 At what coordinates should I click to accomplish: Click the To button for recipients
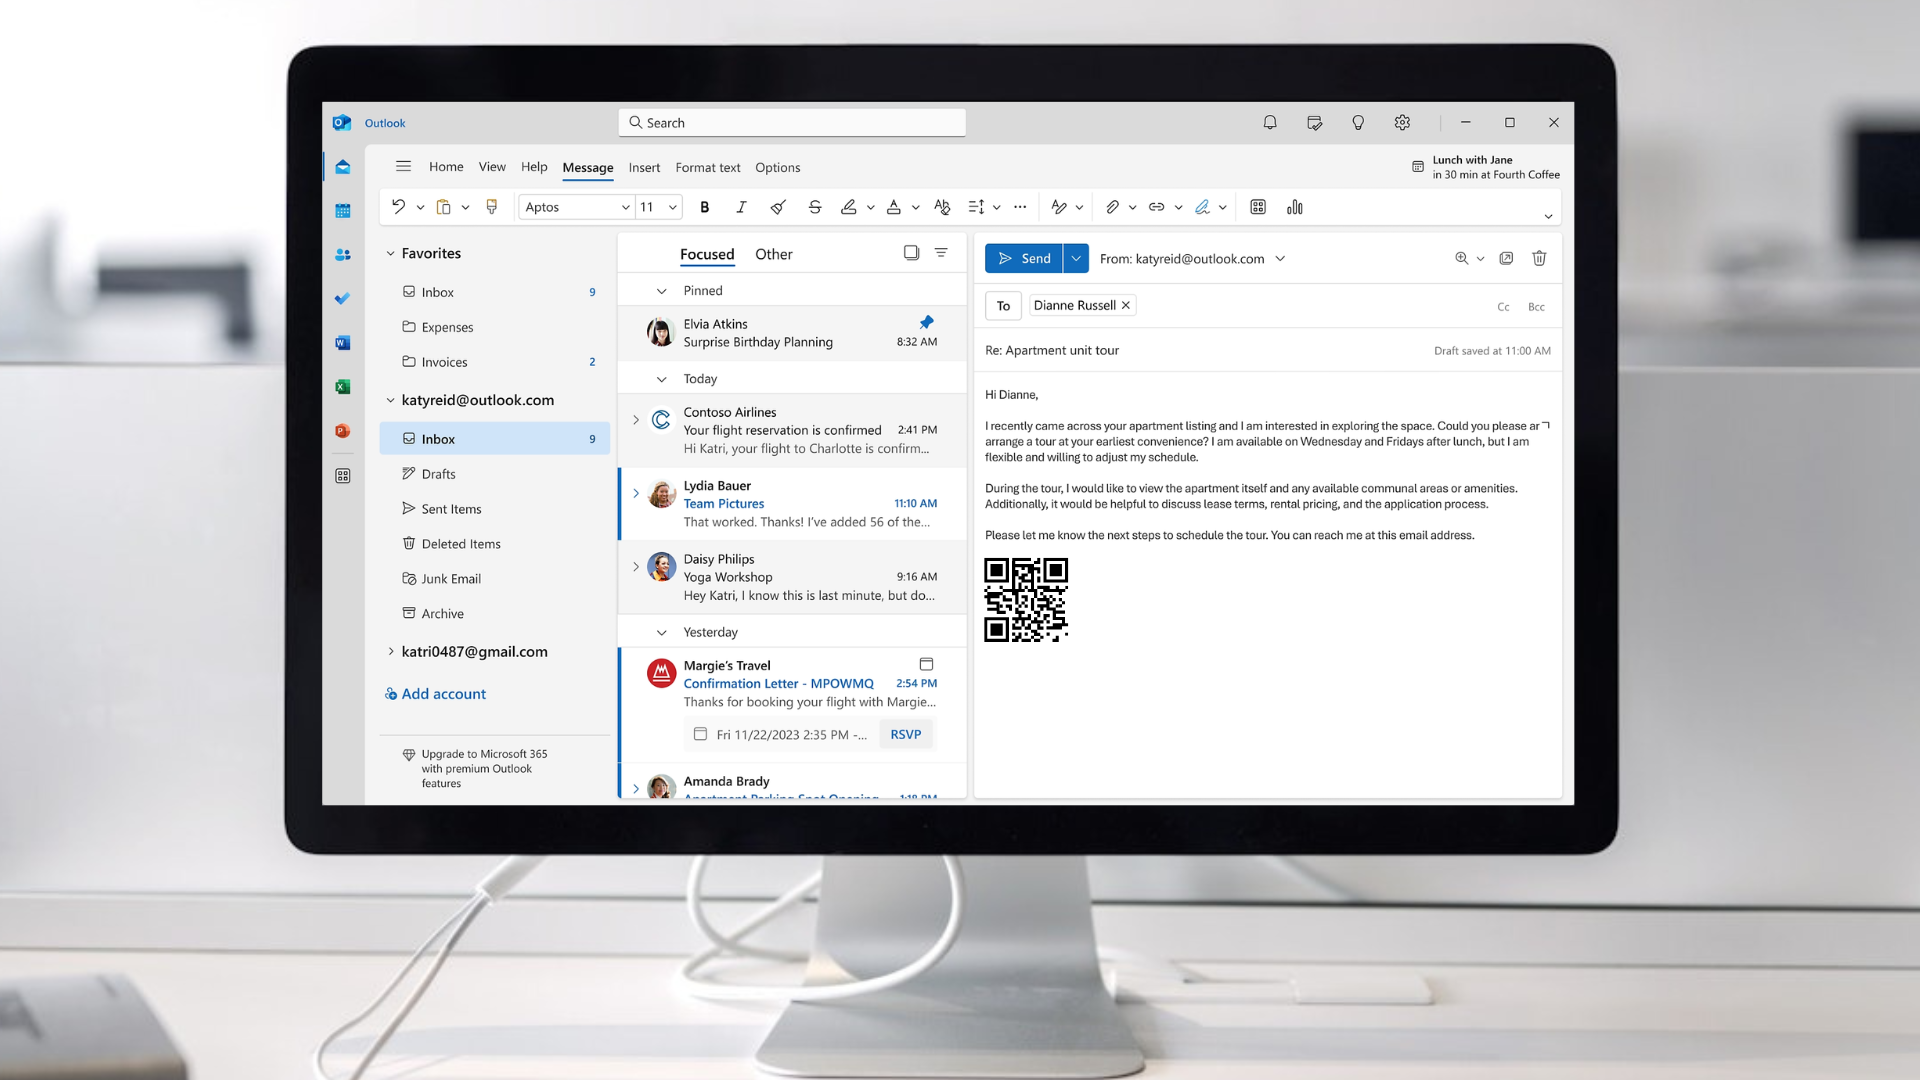[1003, 306]
